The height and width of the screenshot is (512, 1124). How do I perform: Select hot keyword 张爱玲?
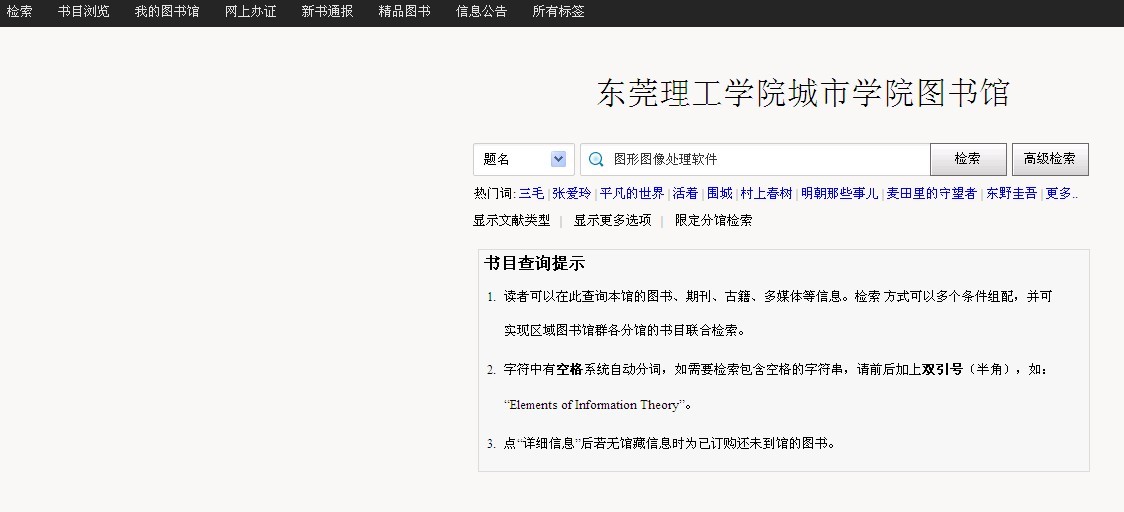tap(571, 194)
